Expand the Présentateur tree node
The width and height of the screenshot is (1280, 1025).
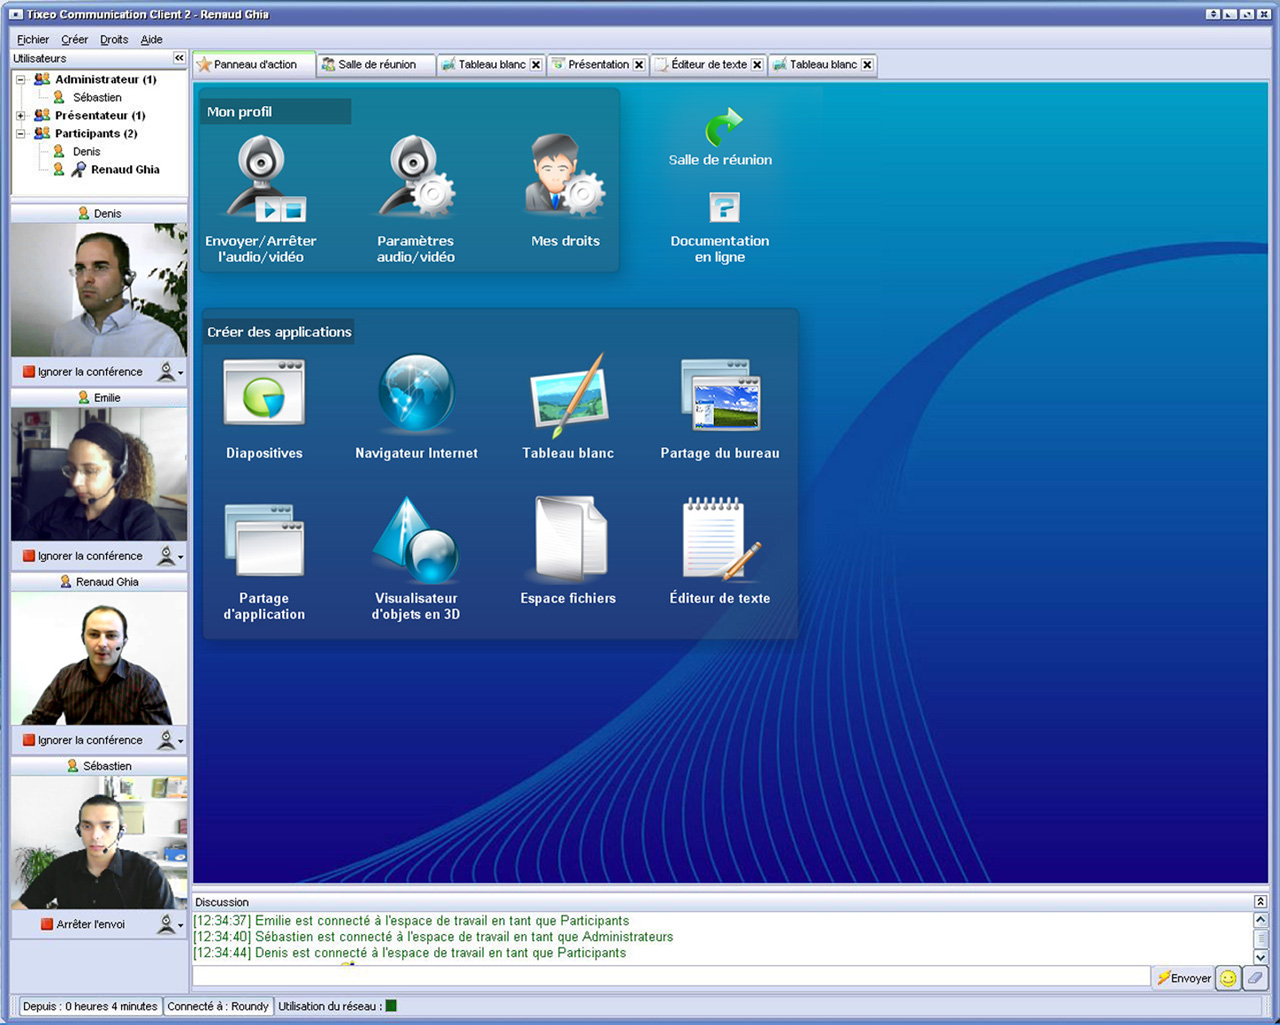(x=20, y=116)
